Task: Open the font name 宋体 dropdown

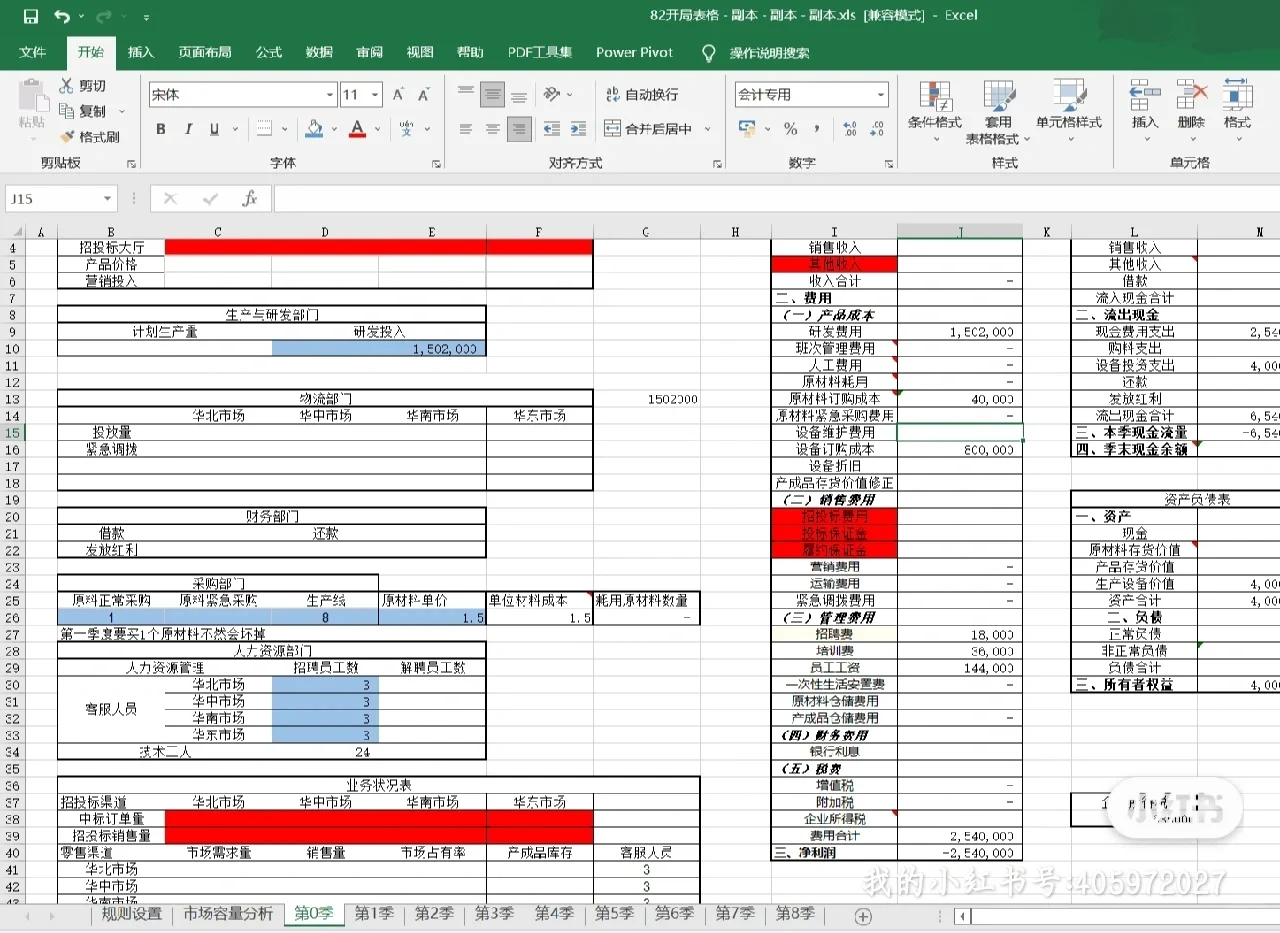Action: tap(330, 95)
